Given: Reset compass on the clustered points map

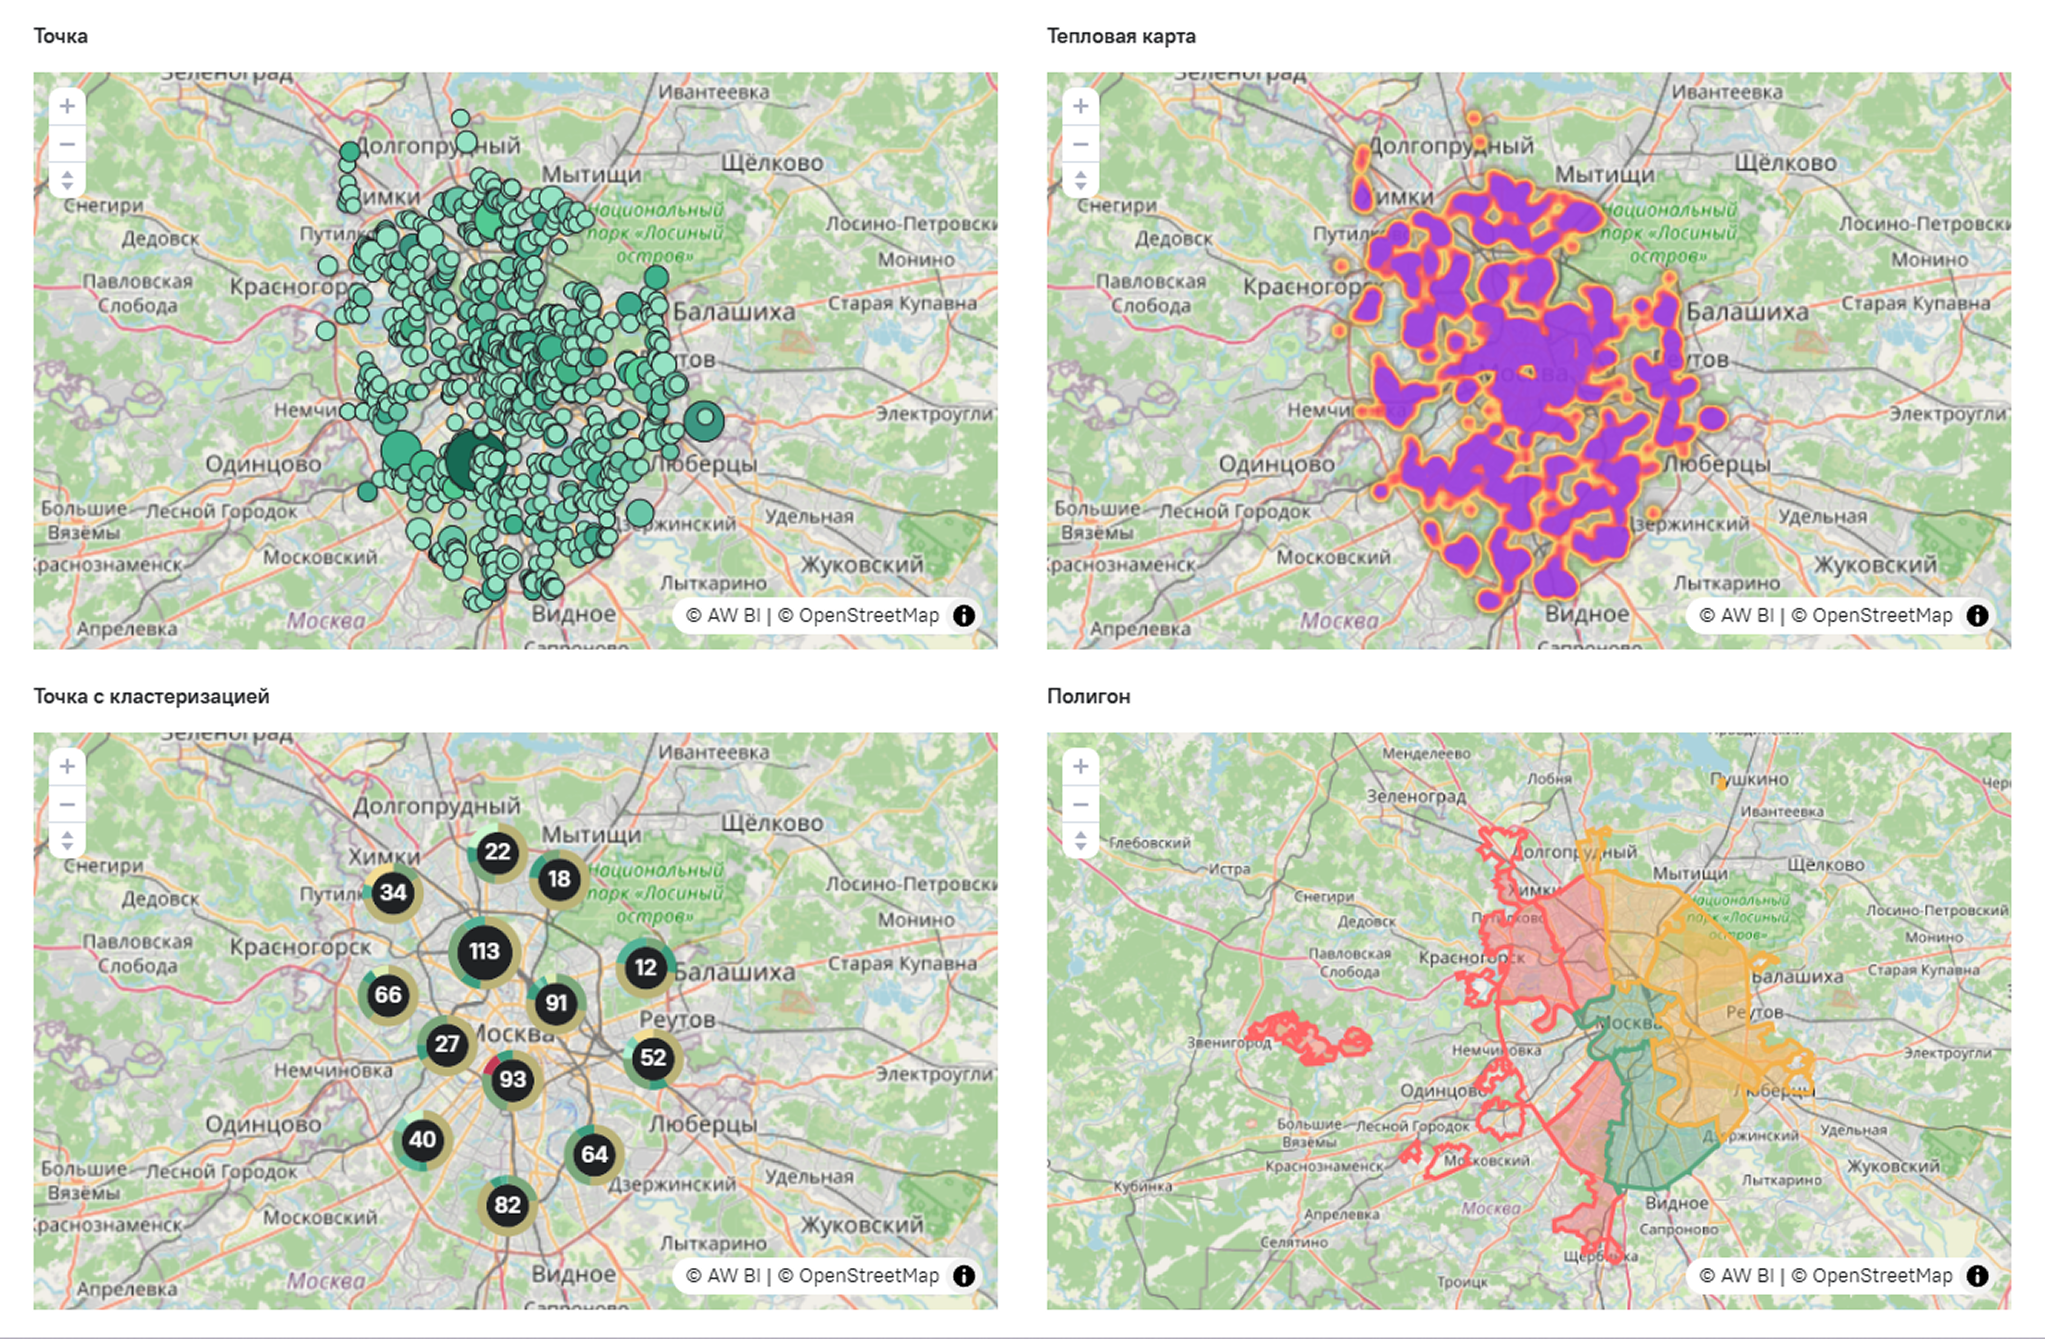Looking at the screenshot, I should point(67,841).
